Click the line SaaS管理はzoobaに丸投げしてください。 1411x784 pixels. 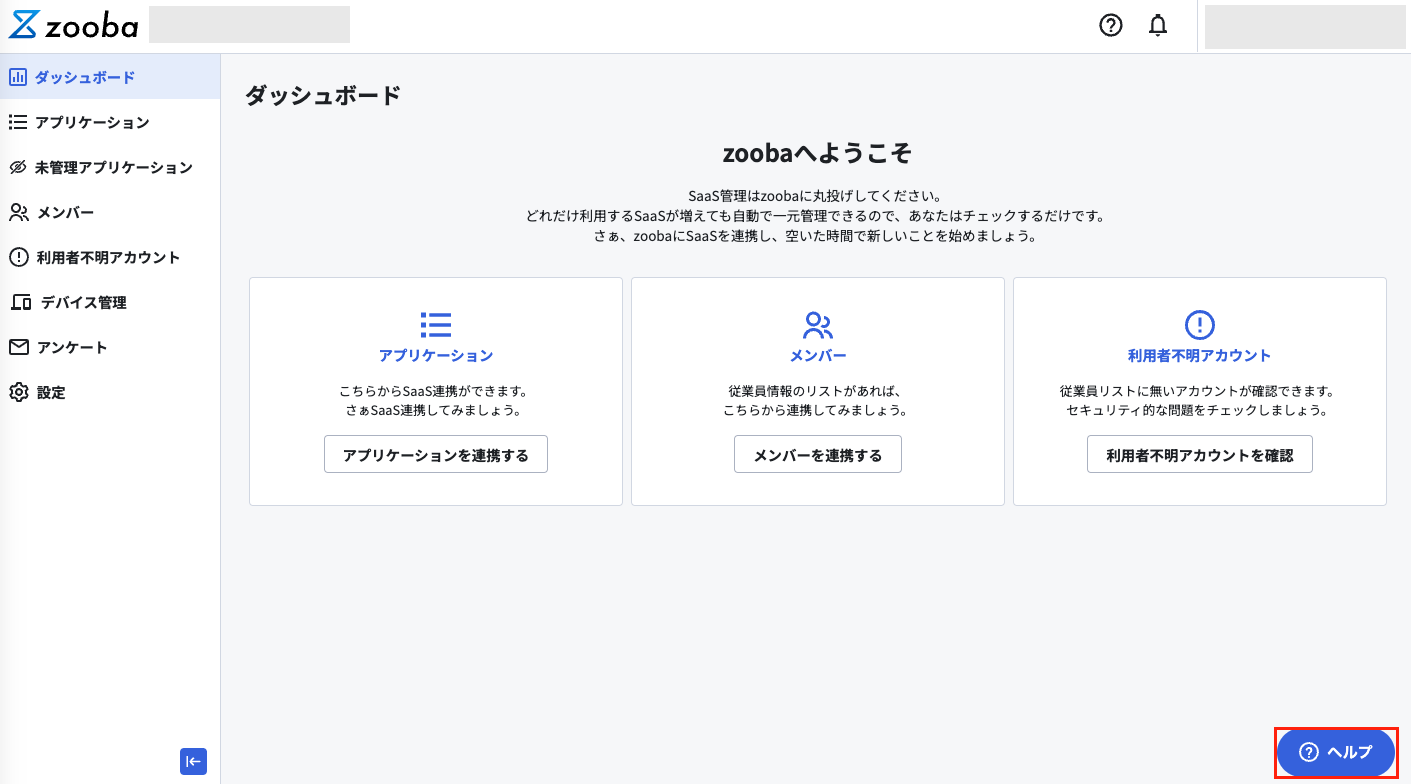pyautogui.click(x=815, y=194)
